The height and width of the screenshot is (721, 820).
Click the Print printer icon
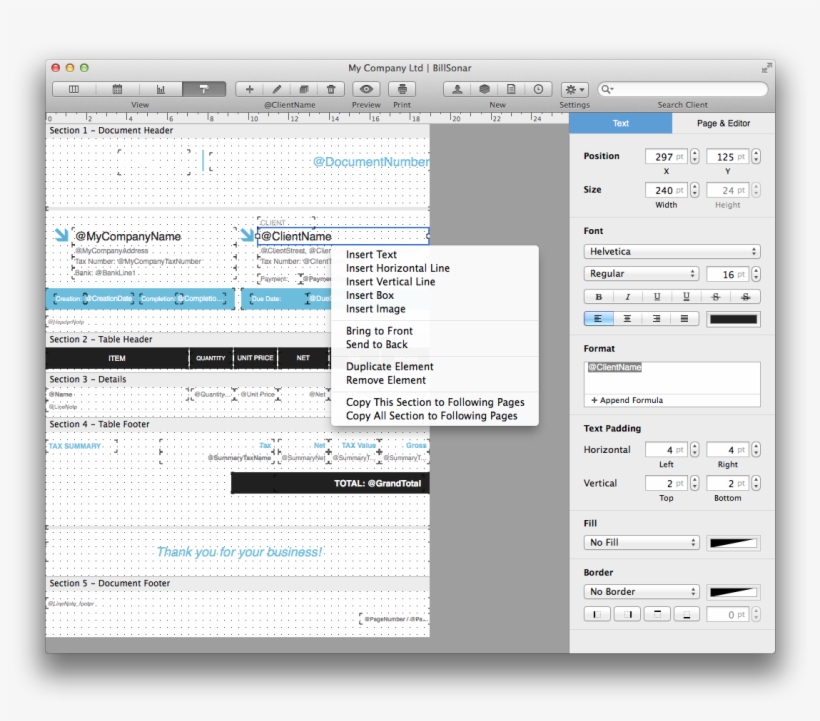[403, 88]
